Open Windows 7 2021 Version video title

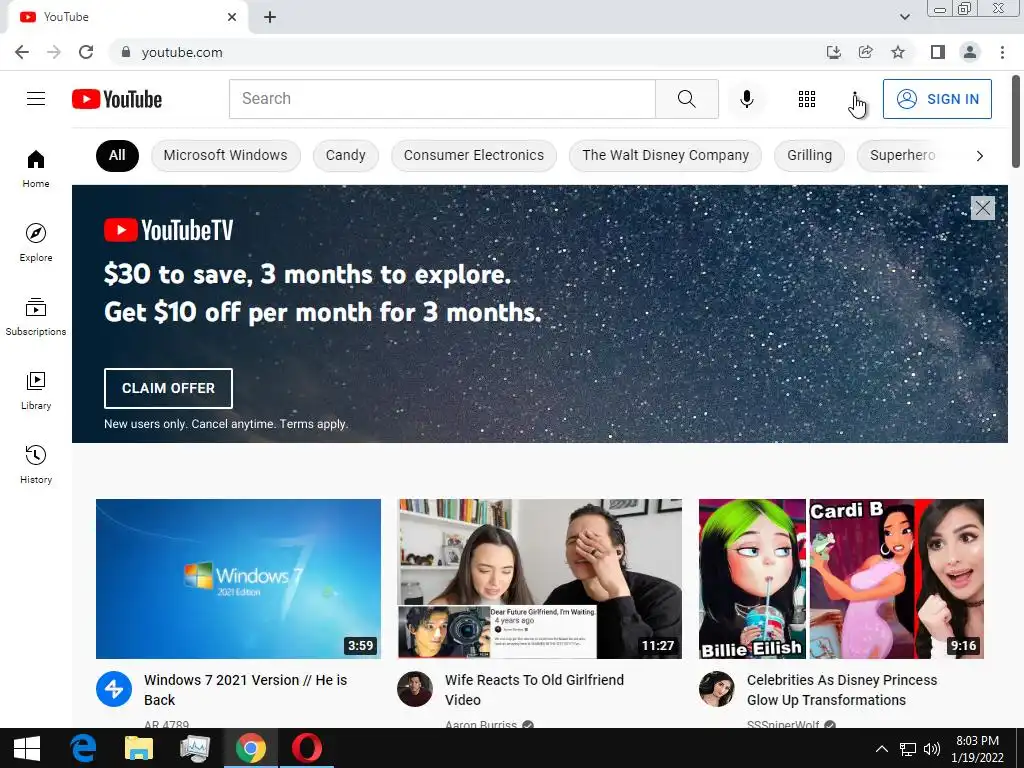pos(246,690)
